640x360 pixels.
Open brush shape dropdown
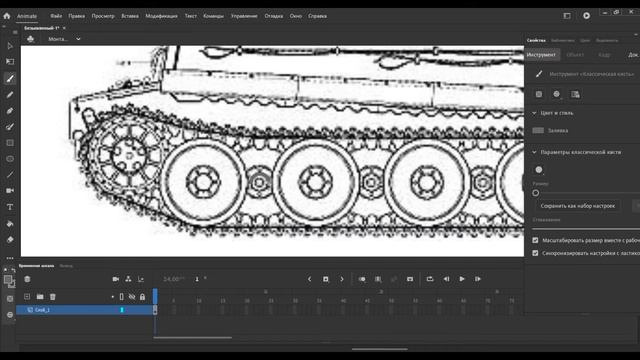539,170
